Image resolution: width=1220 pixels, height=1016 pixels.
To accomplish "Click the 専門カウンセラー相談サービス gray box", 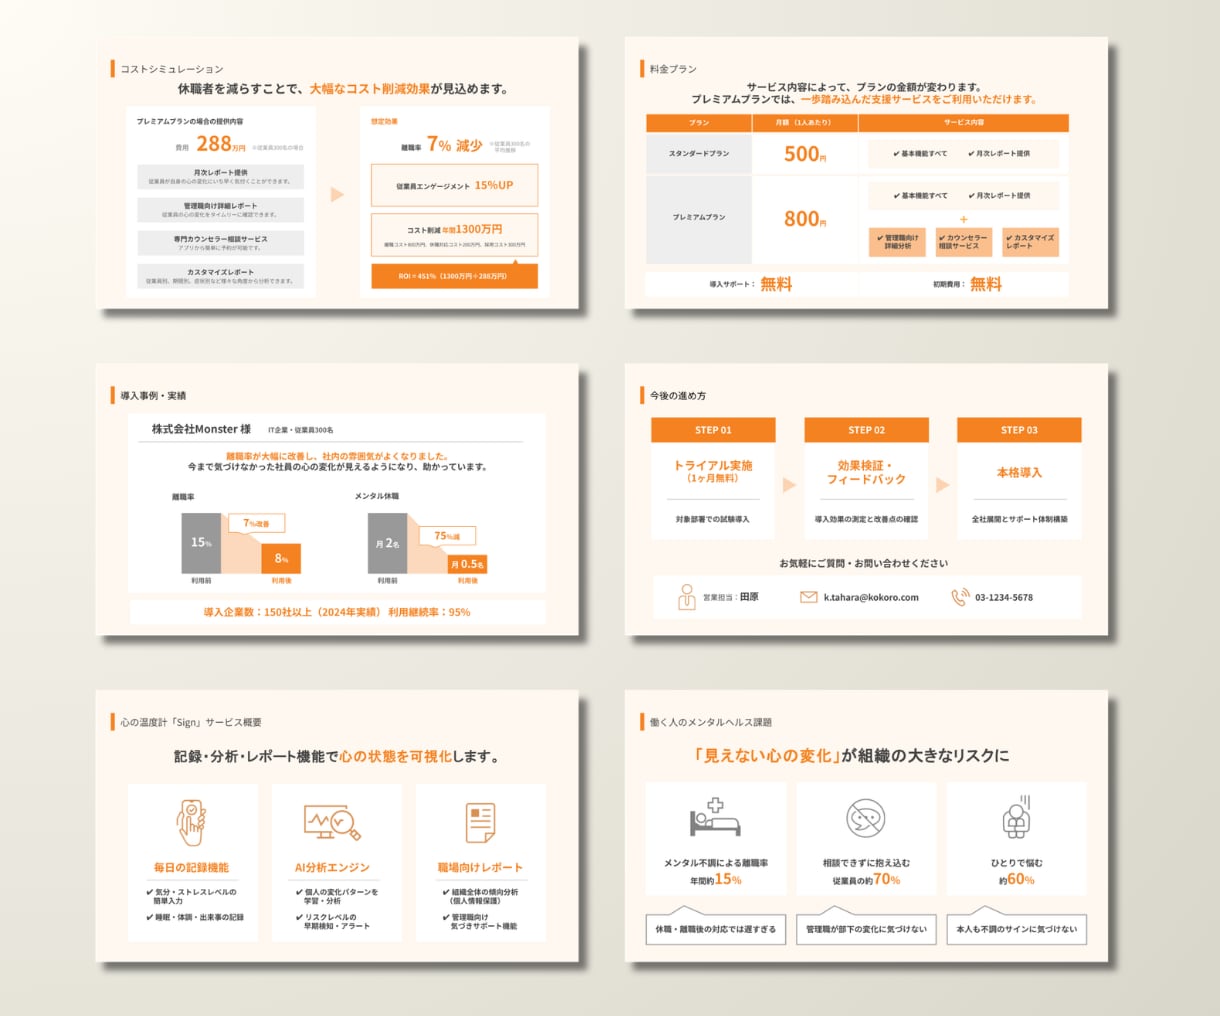I will click(220, 243).
